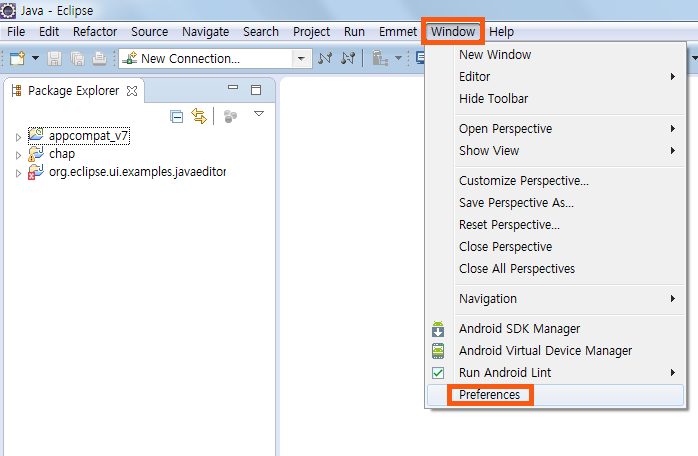
Task: Click the second disconnect toolbar icon
Action: 348,58
